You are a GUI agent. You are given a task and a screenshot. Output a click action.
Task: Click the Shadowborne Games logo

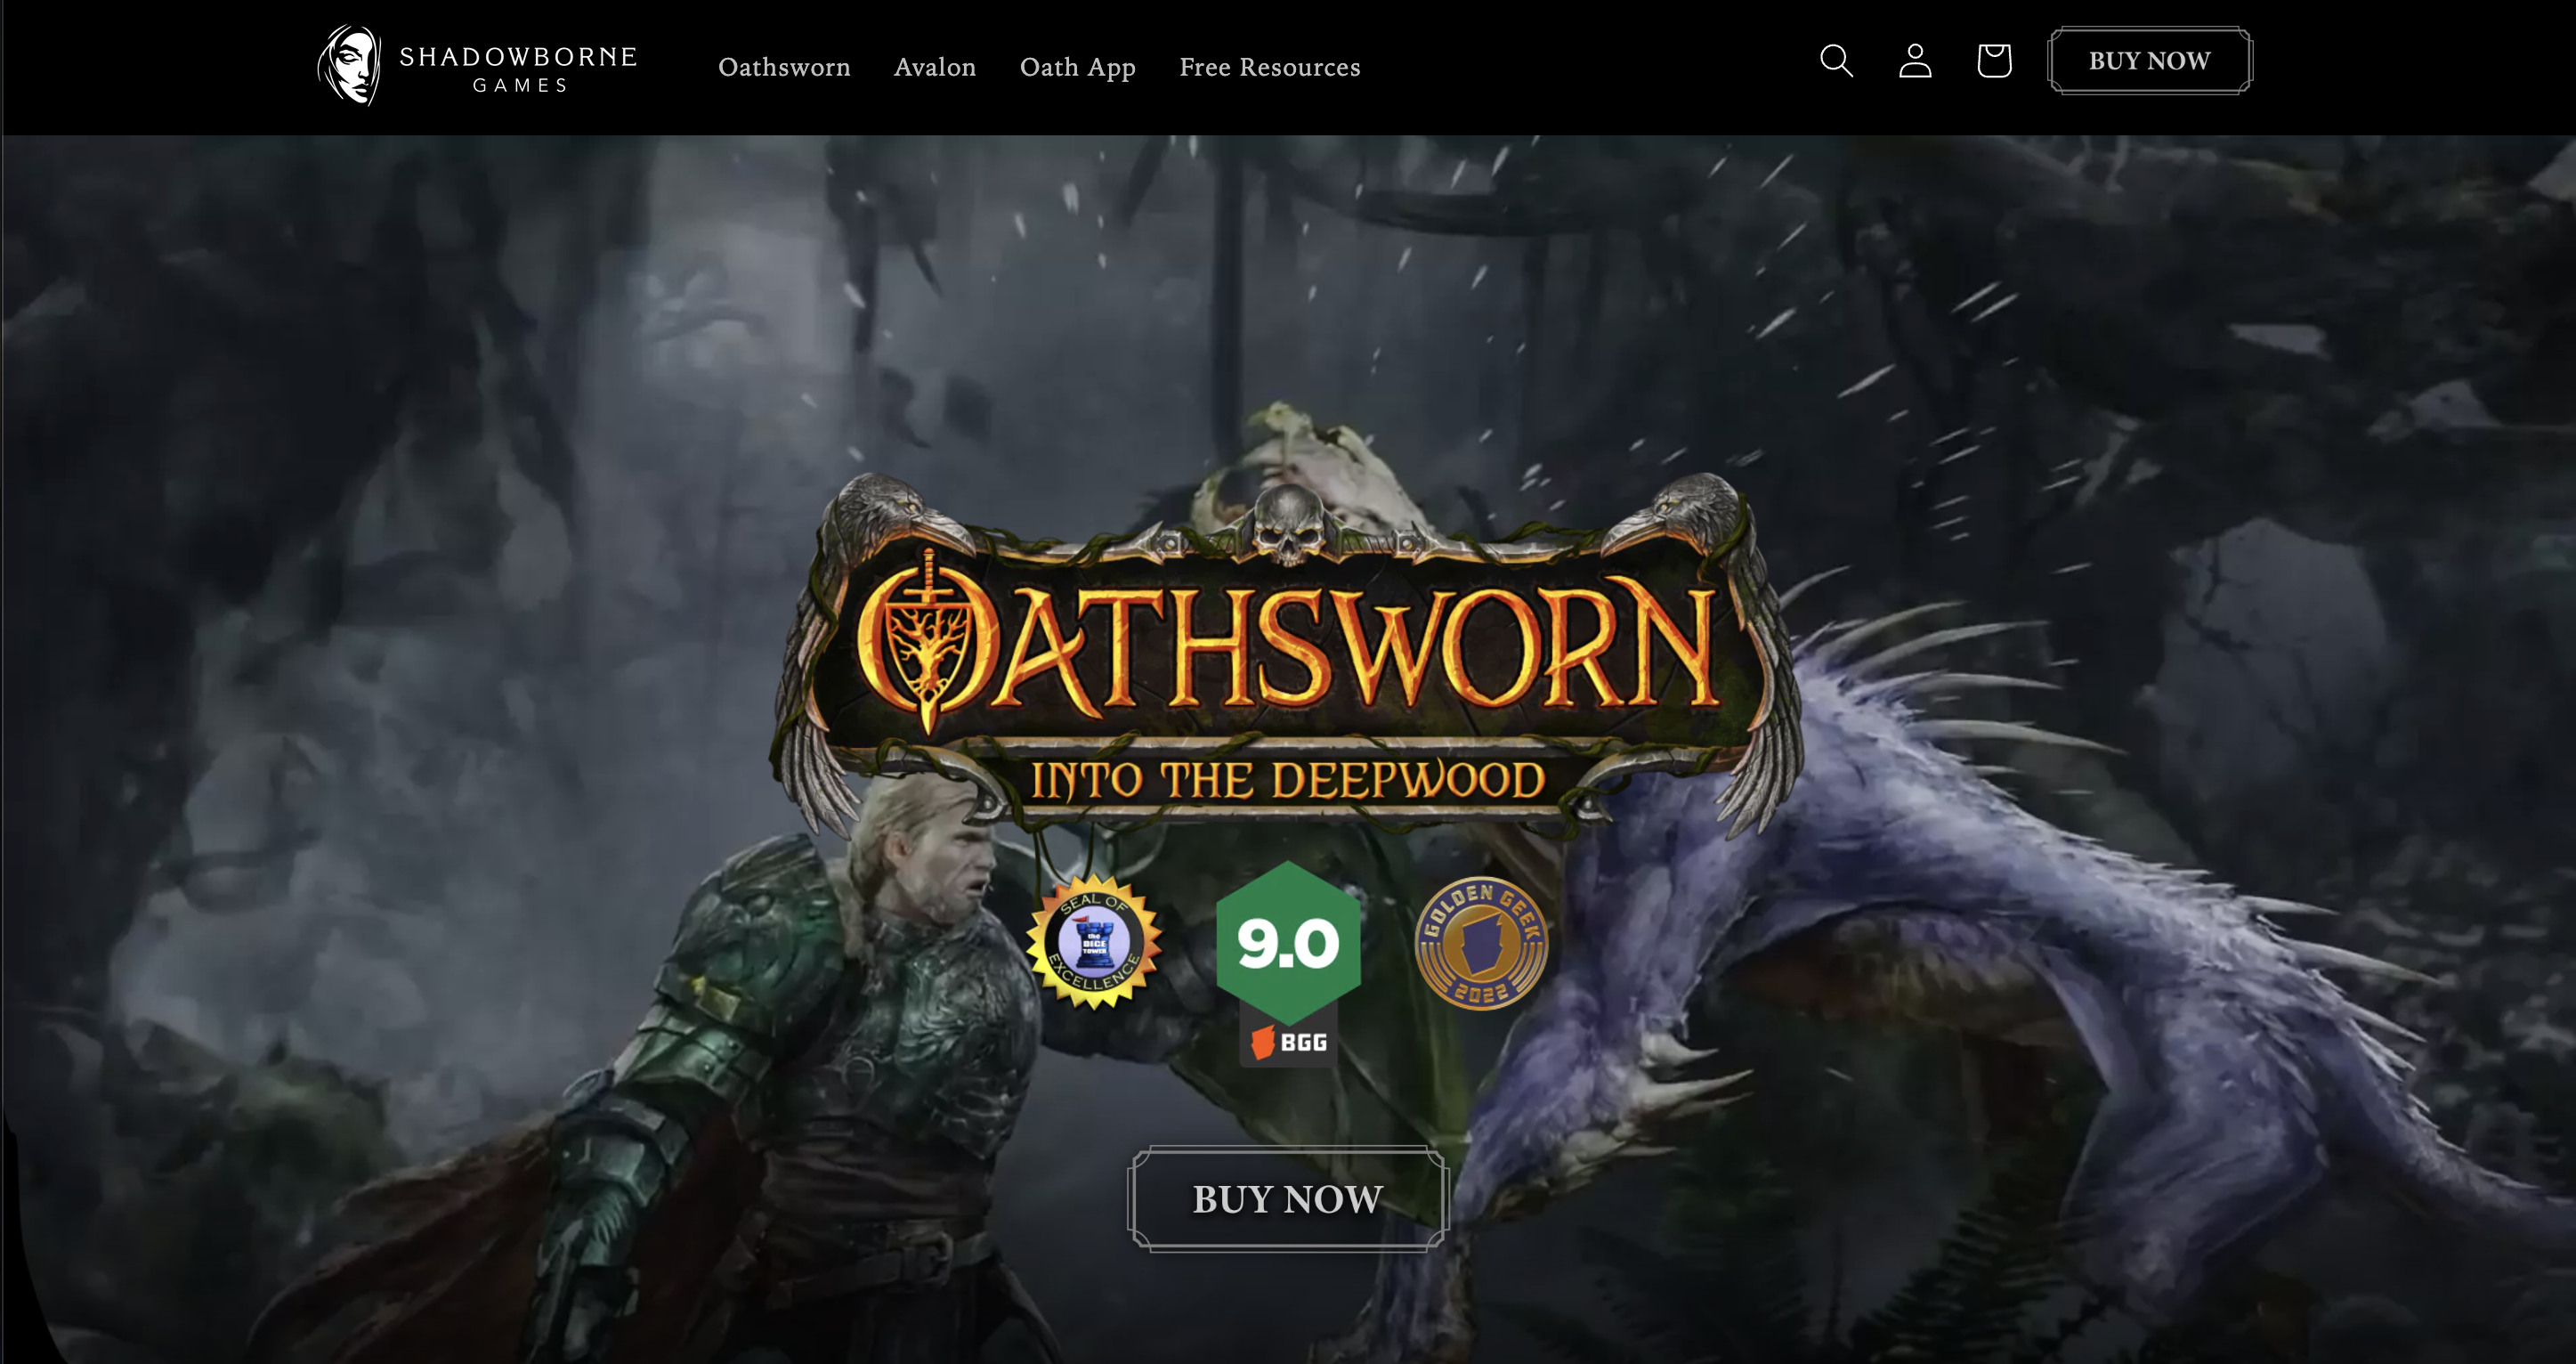coord(477,66)
